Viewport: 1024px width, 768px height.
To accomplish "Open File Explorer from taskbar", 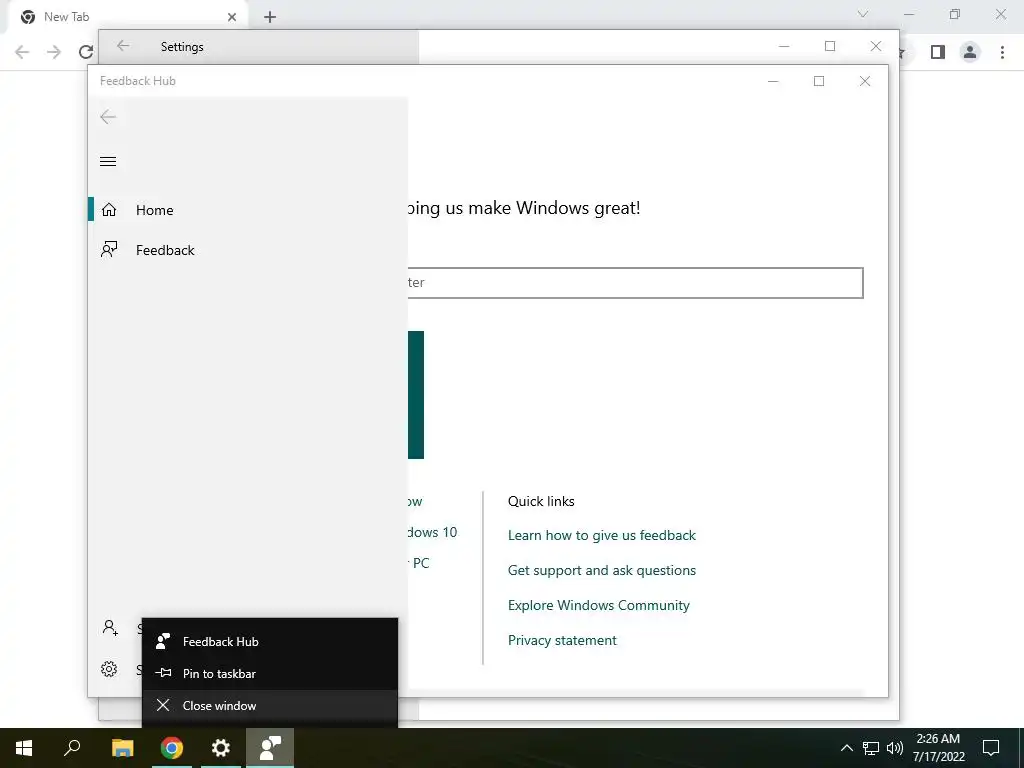I will click(x=122, y=748).
